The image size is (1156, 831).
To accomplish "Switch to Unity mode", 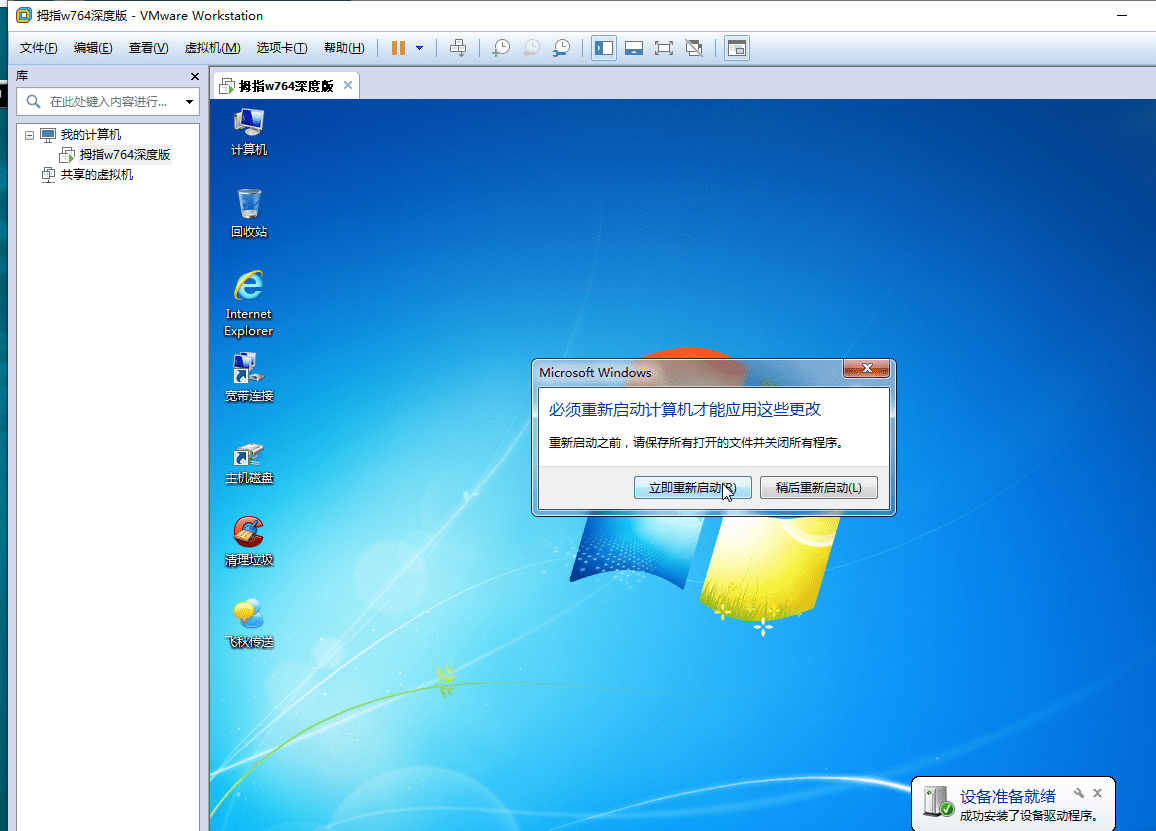I will point(694,48).
